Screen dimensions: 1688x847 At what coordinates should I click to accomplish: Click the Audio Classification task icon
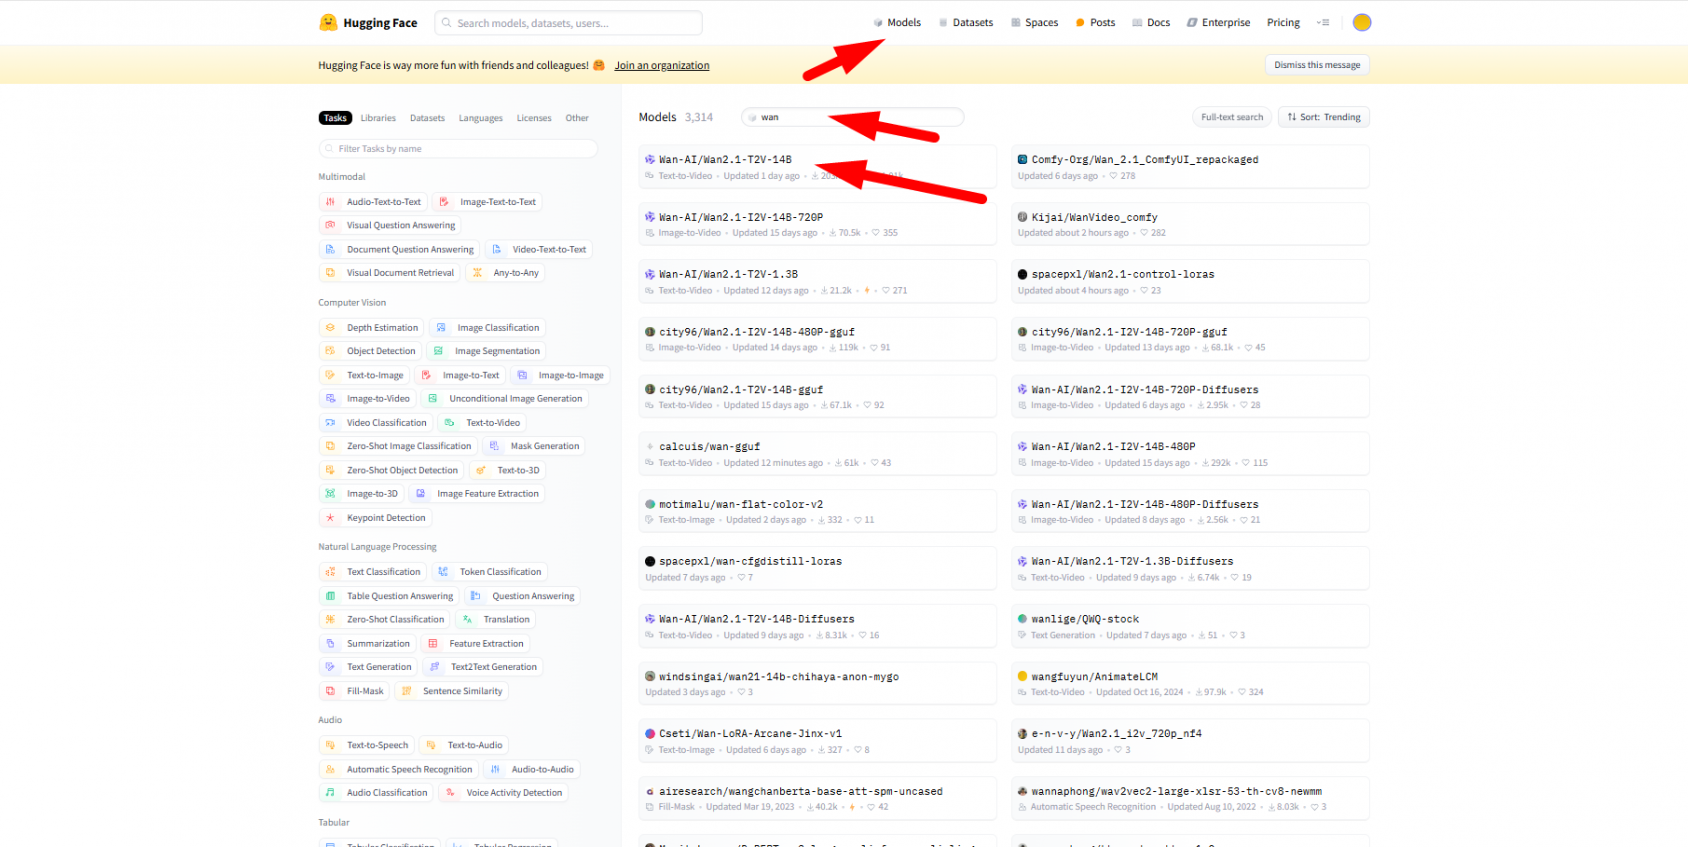point(331,793)
